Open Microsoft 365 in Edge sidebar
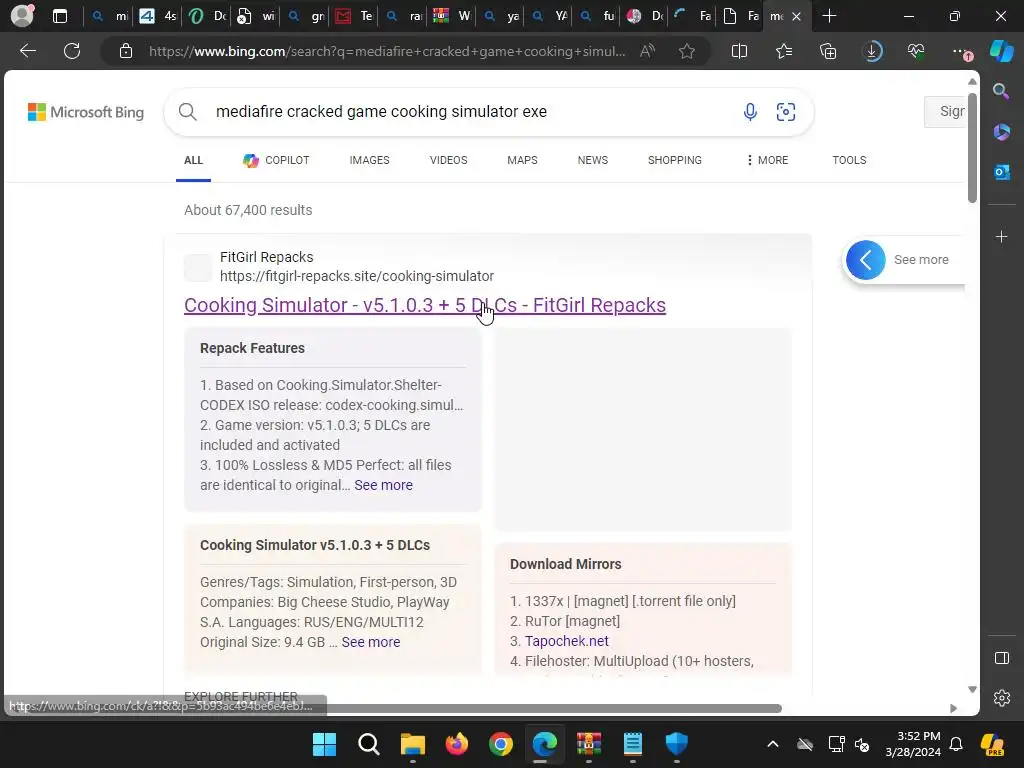Screen dimensions: 1024x768 (1001, 132)
